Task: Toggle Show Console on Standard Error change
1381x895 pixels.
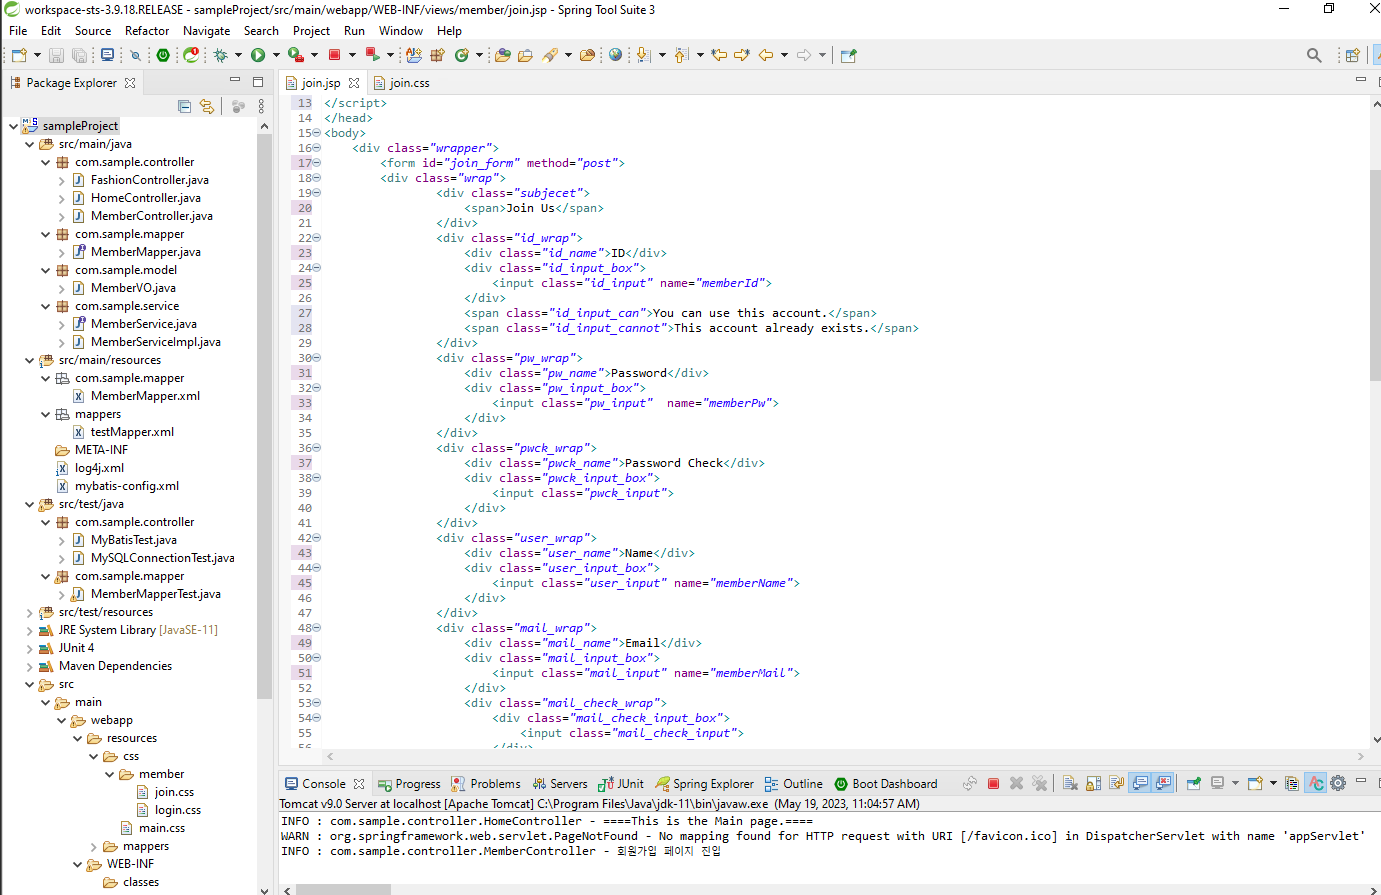Action: click(1163, 783)
